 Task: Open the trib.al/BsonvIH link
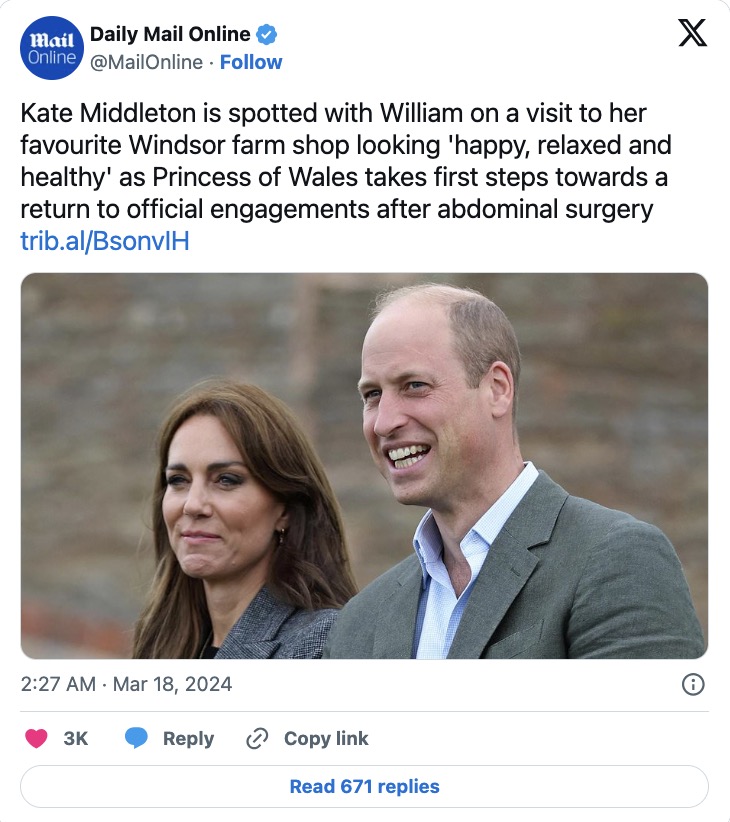pos(105,241)
